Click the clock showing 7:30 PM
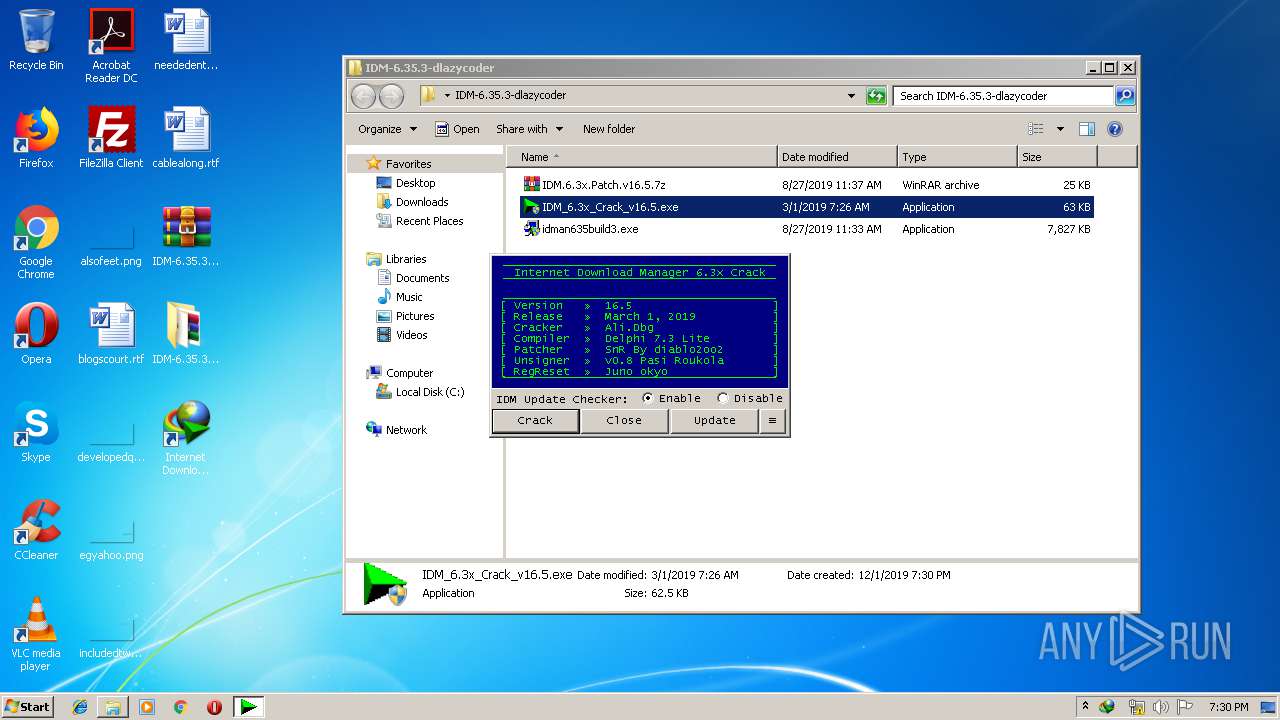This screenshot has width=1280, height=720. pyautogui.click(x=1228, y=707)
